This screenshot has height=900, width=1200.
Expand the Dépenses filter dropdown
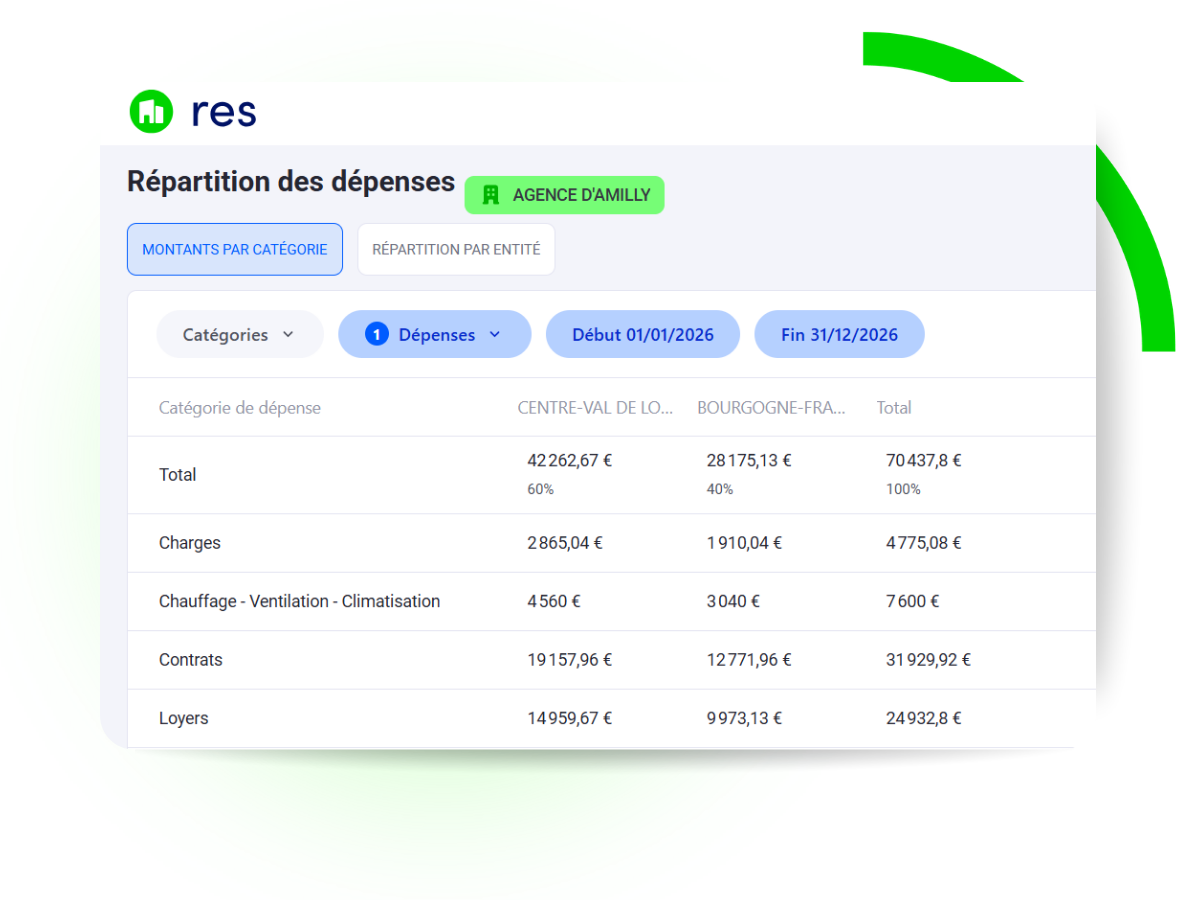[x=434, y=334]
